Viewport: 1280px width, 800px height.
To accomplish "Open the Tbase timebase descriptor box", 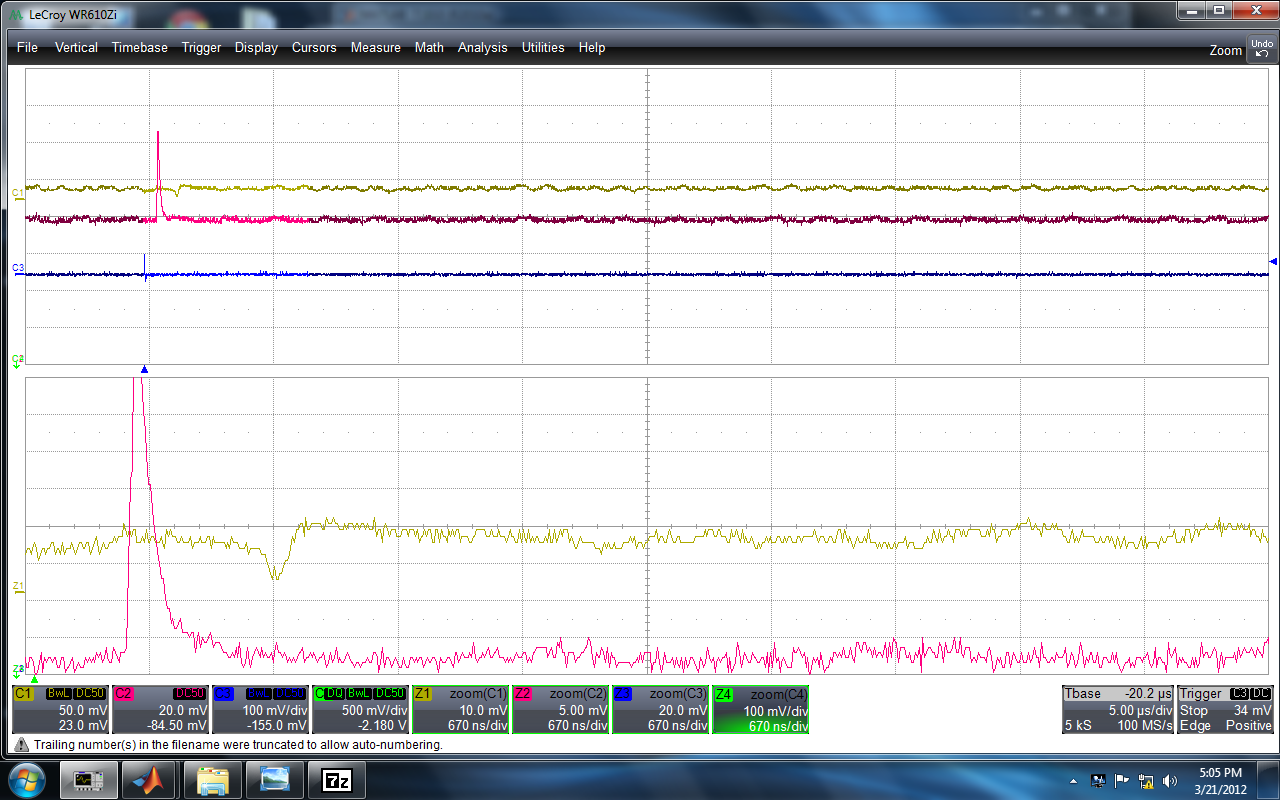I will pos(1119,709).
